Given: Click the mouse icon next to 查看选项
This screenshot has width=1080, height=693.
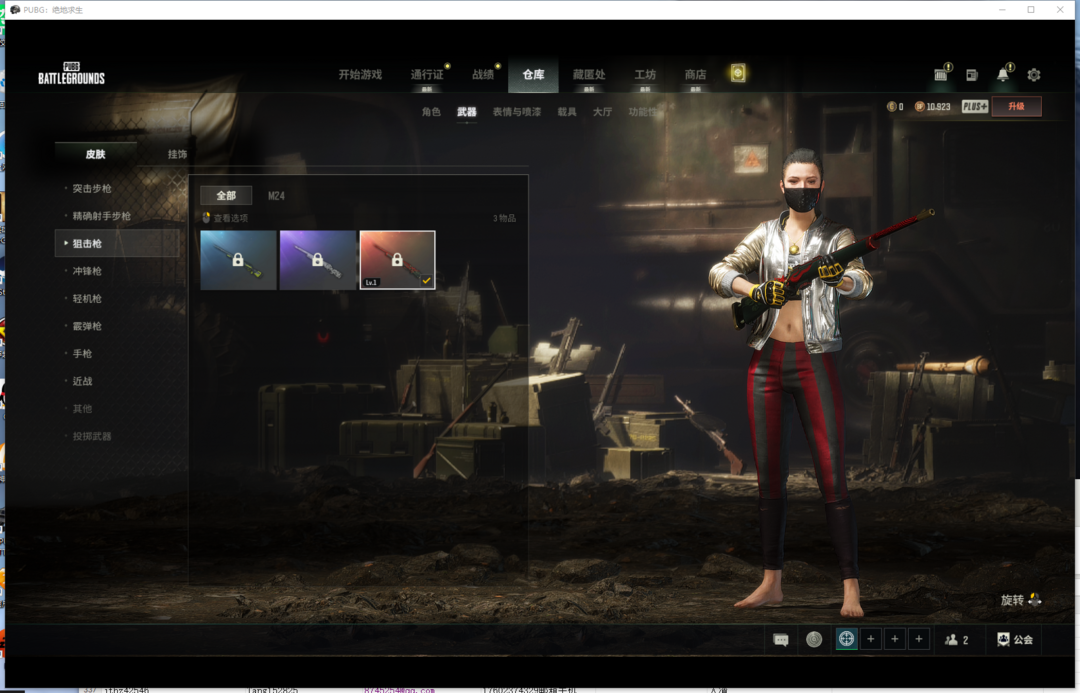Looking at the screenshot, I should click(x=206, y=218).
